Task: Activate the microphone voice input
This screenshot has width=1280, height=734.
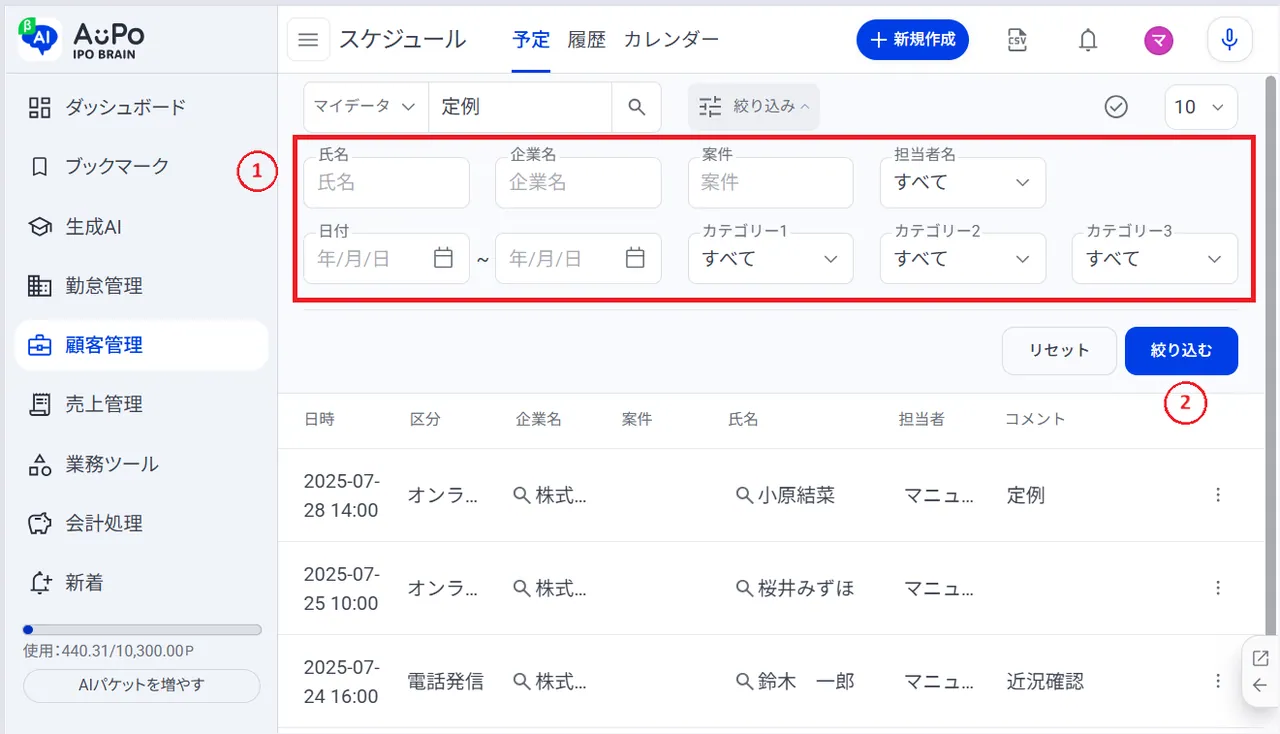Action: [x=1230, y=40]
